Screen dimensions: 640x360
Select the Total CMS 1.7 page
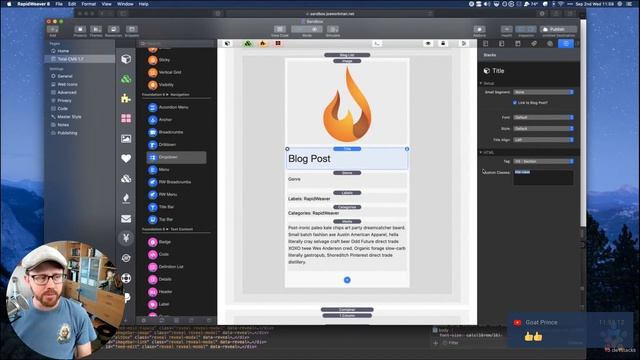point(80,59)
